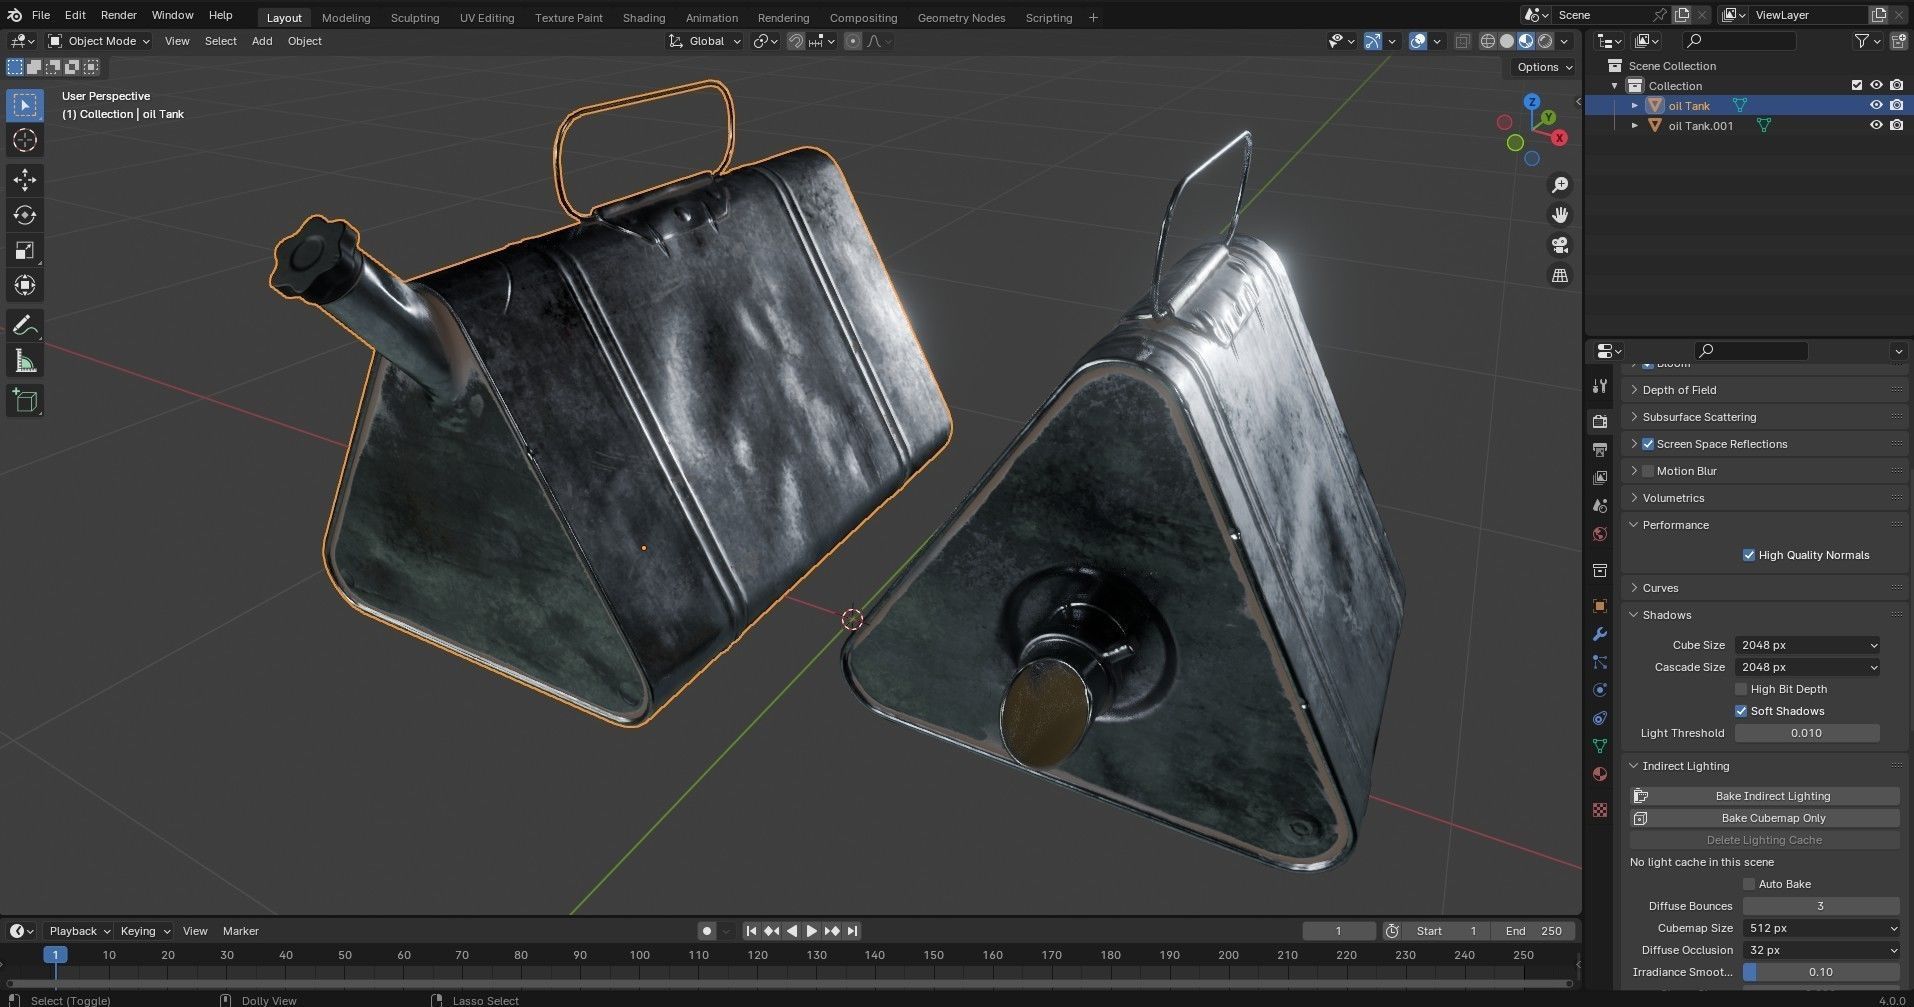Switch to Shading workspace tab

643,17
